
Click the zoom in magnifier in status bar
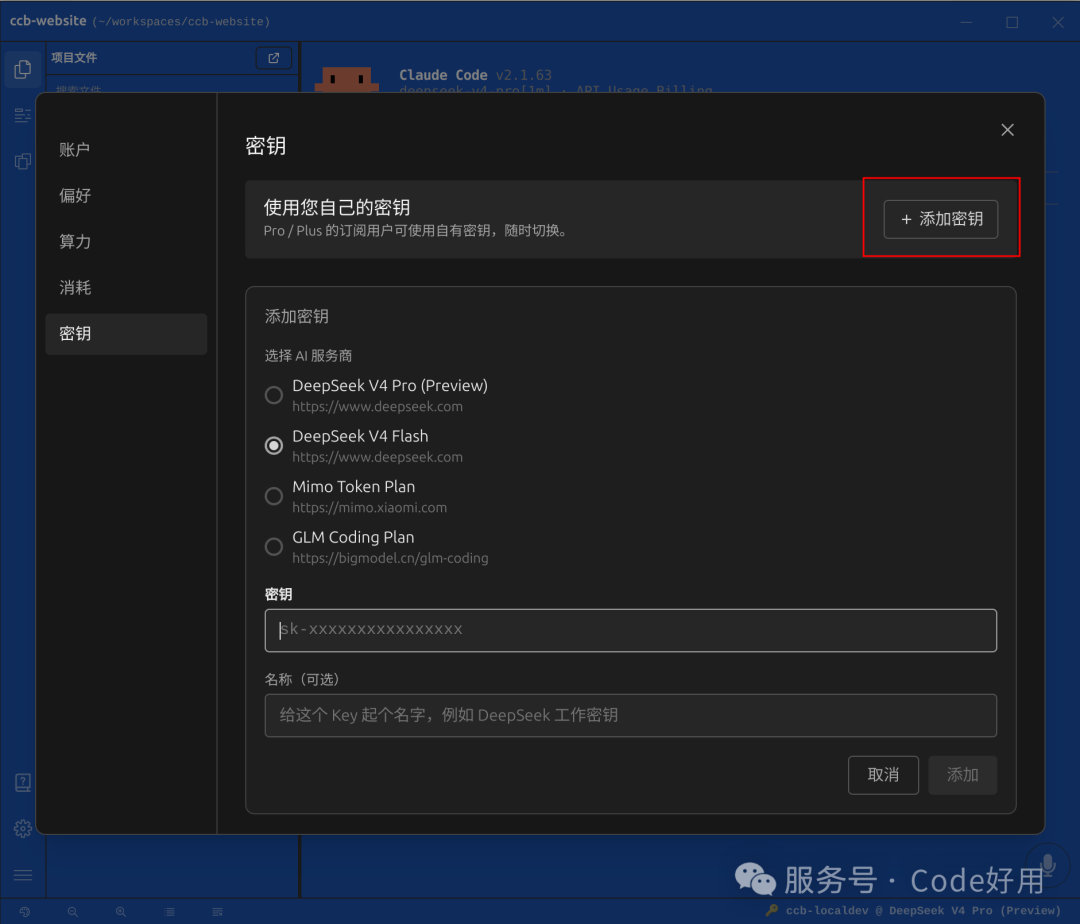pos(121,912)
